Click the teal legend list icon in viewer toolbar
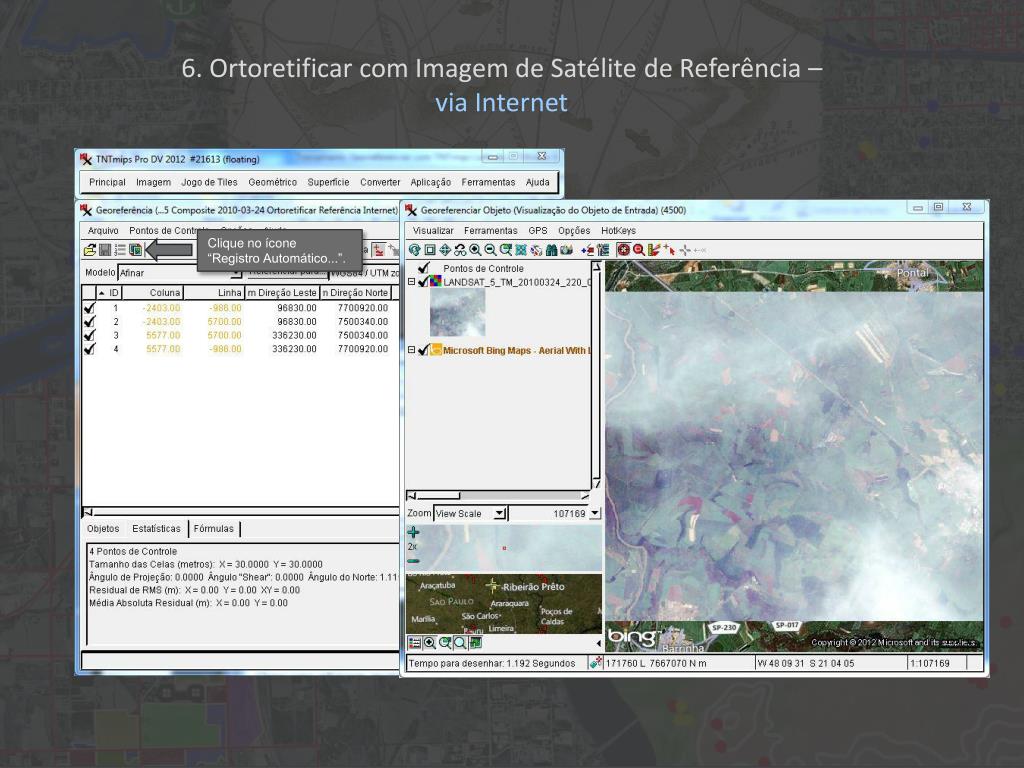Image resolution: width=1024 pixels, height=768 pixels. point(602,250)
